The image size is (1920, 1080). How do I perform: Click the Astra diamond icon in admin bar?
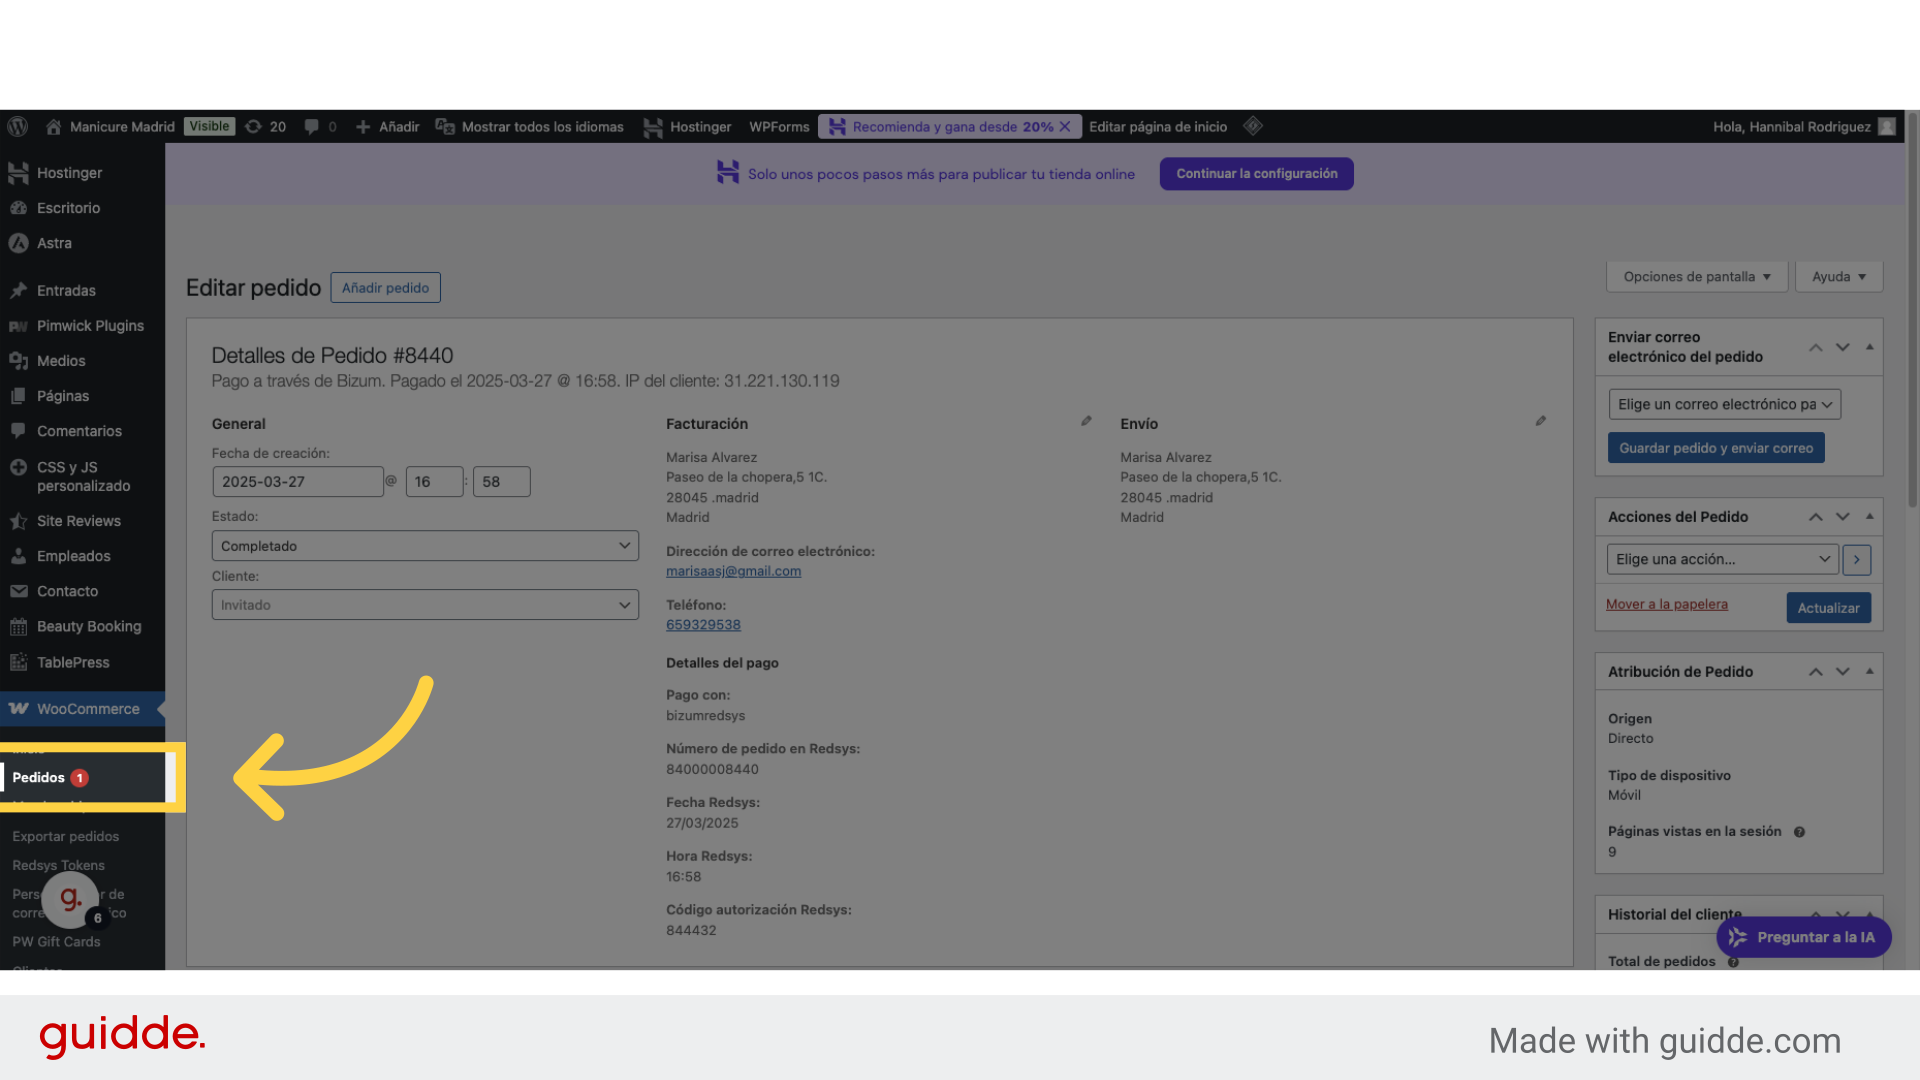click(x=1253, y=126)
